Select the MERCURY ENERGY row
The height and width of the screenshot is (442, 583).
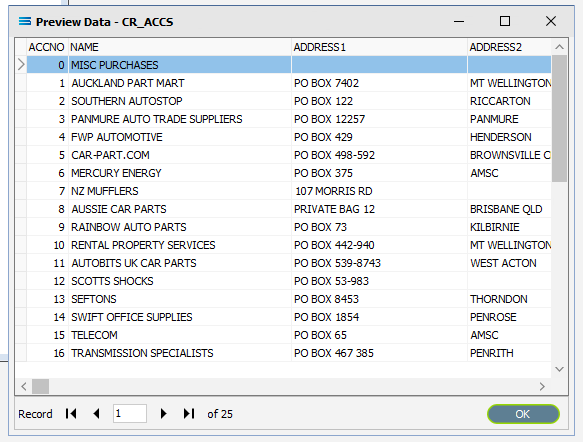[x=289, y=173]
